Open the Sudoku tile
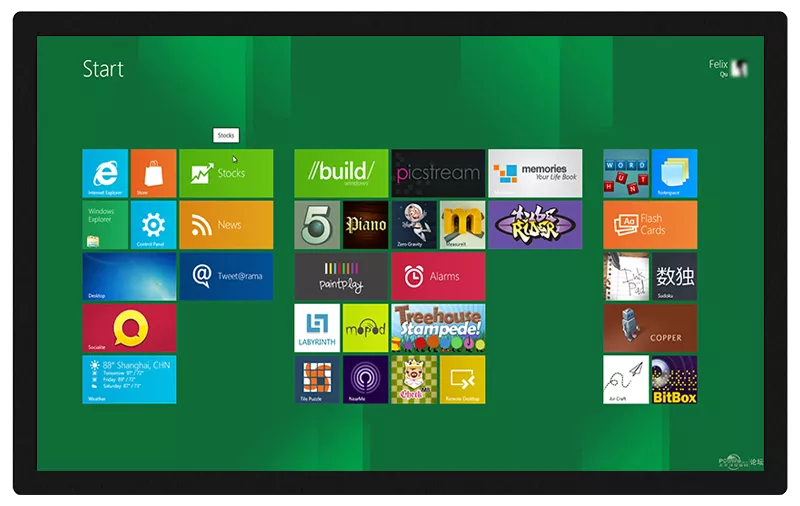 [x=675, y=276]
